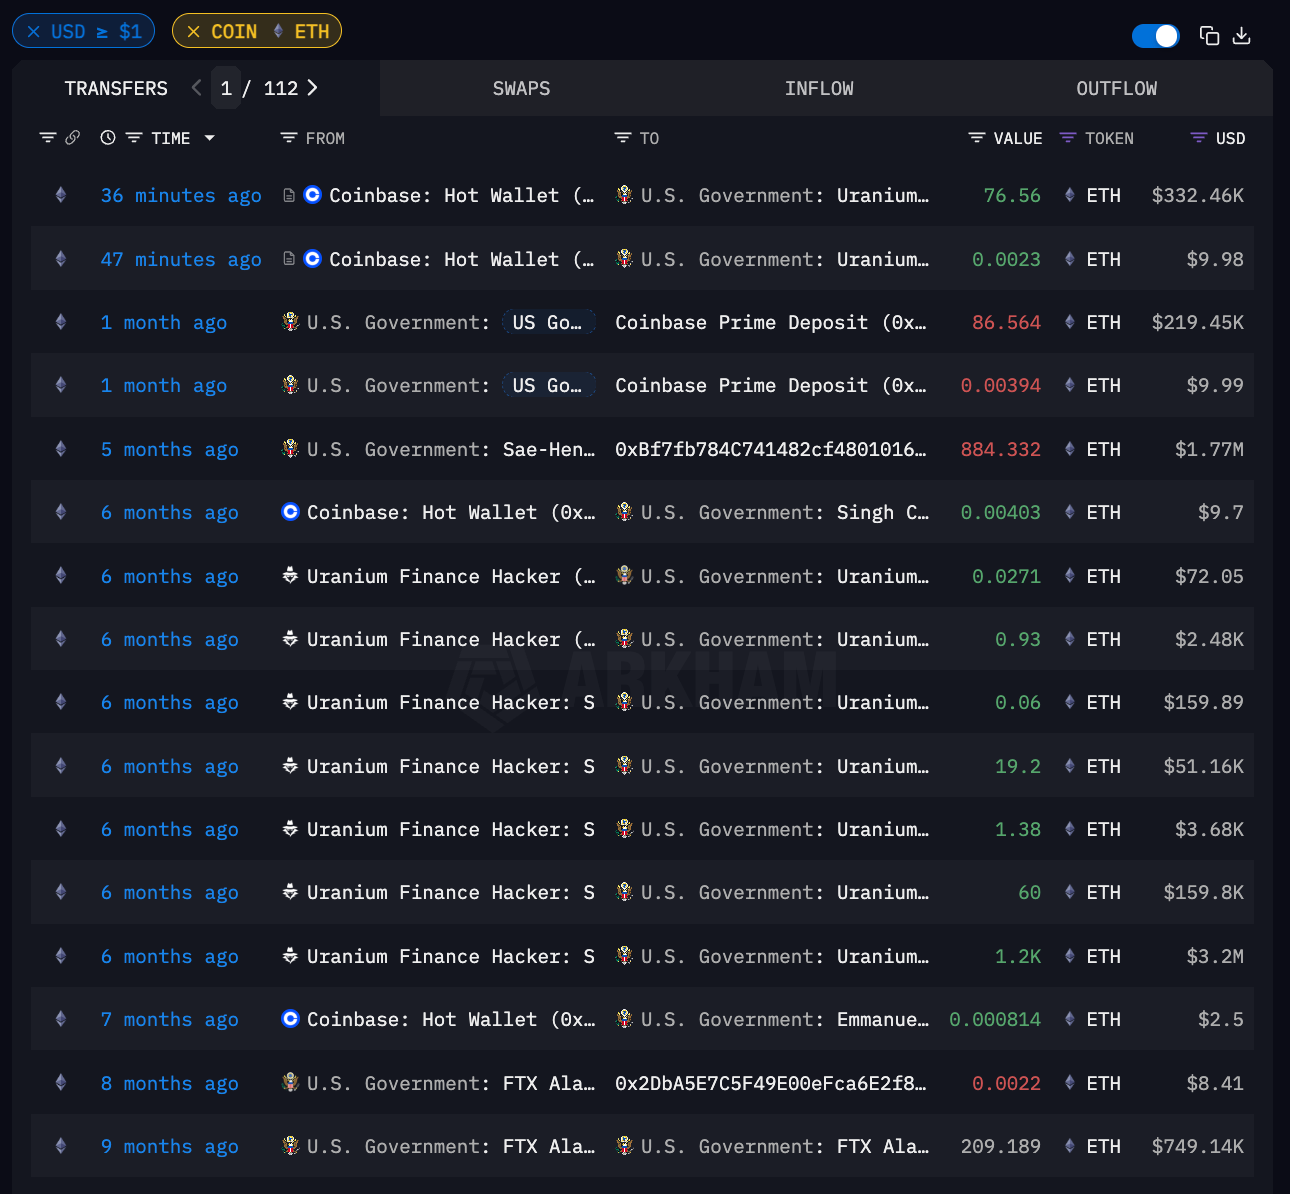Open the FROM column filter
The image size is (1290, 1194).
289,138
